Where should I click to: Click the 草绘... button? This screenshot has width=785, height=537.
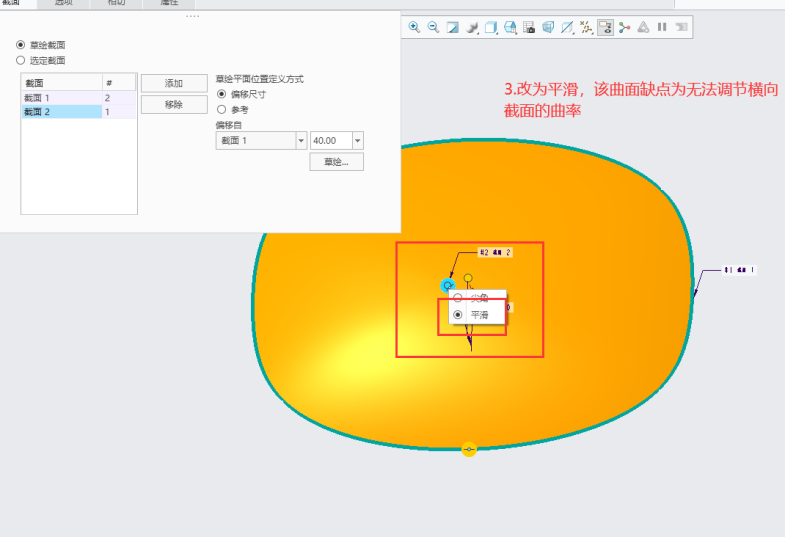[x=336, y=162]
